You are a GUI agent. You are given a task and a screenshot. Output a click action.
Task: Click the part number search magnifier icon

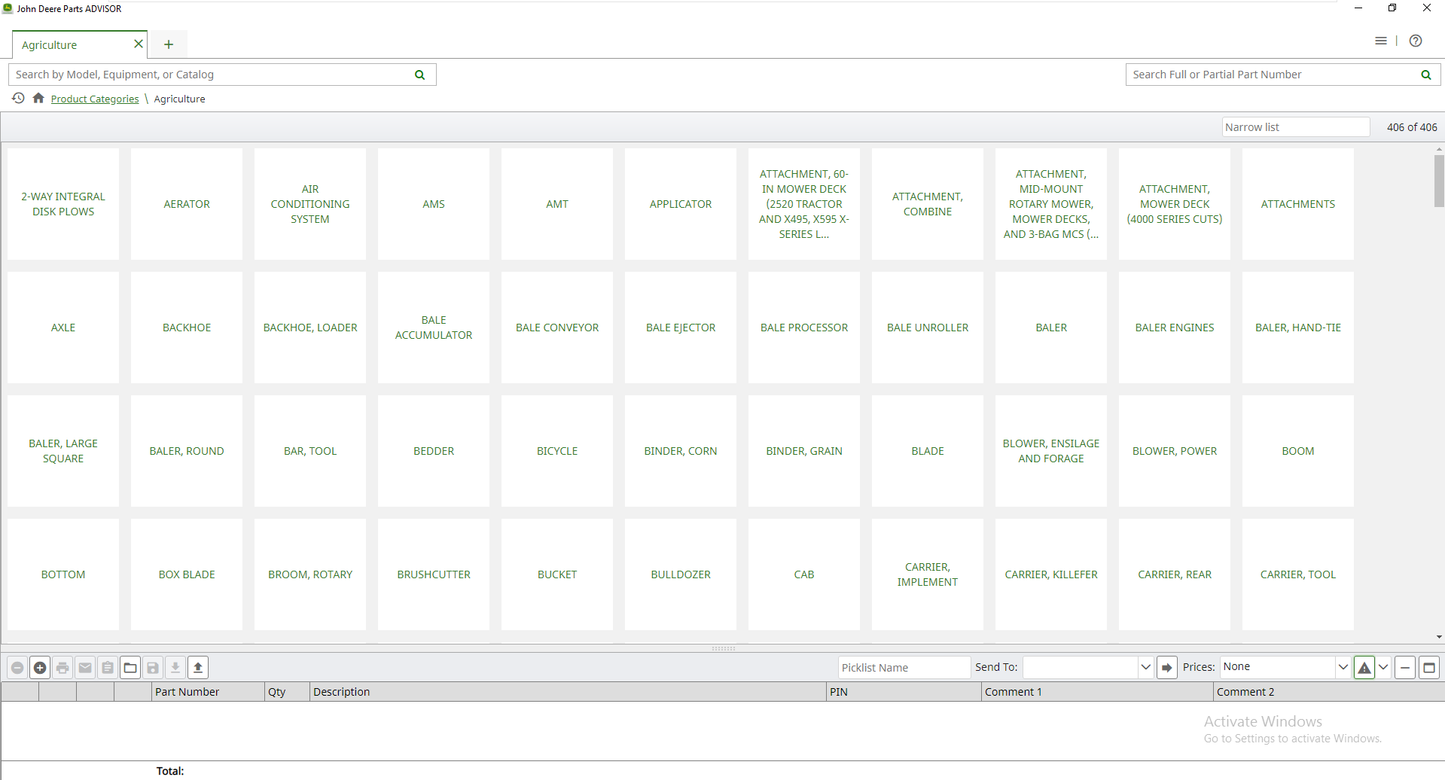1426,74
